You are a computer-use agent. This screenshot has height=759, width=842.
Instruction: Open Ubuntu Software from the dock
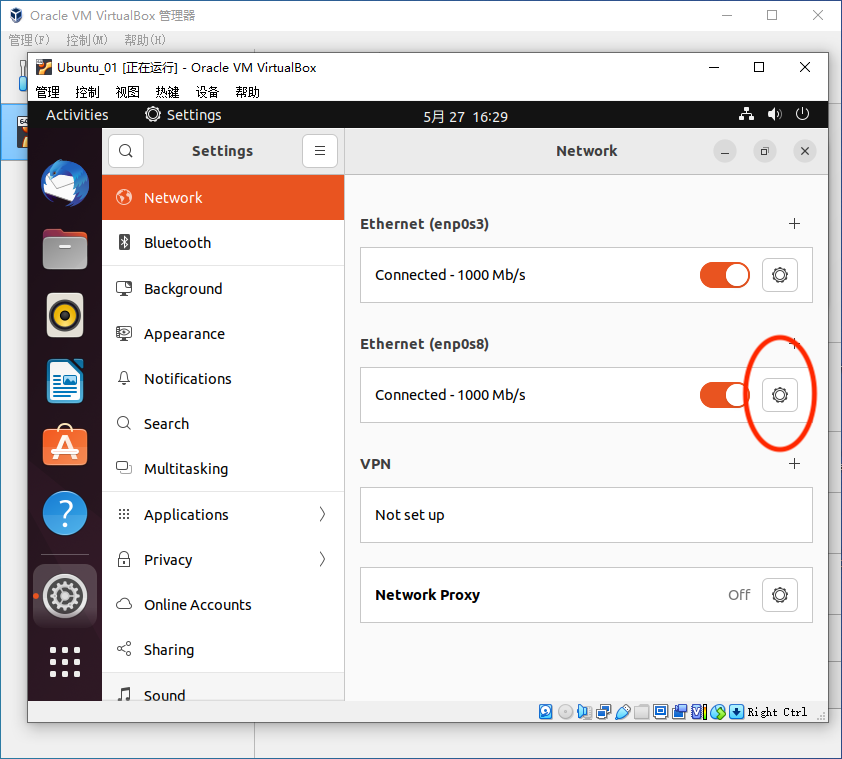pyautogui.click(x=65, y=445)
